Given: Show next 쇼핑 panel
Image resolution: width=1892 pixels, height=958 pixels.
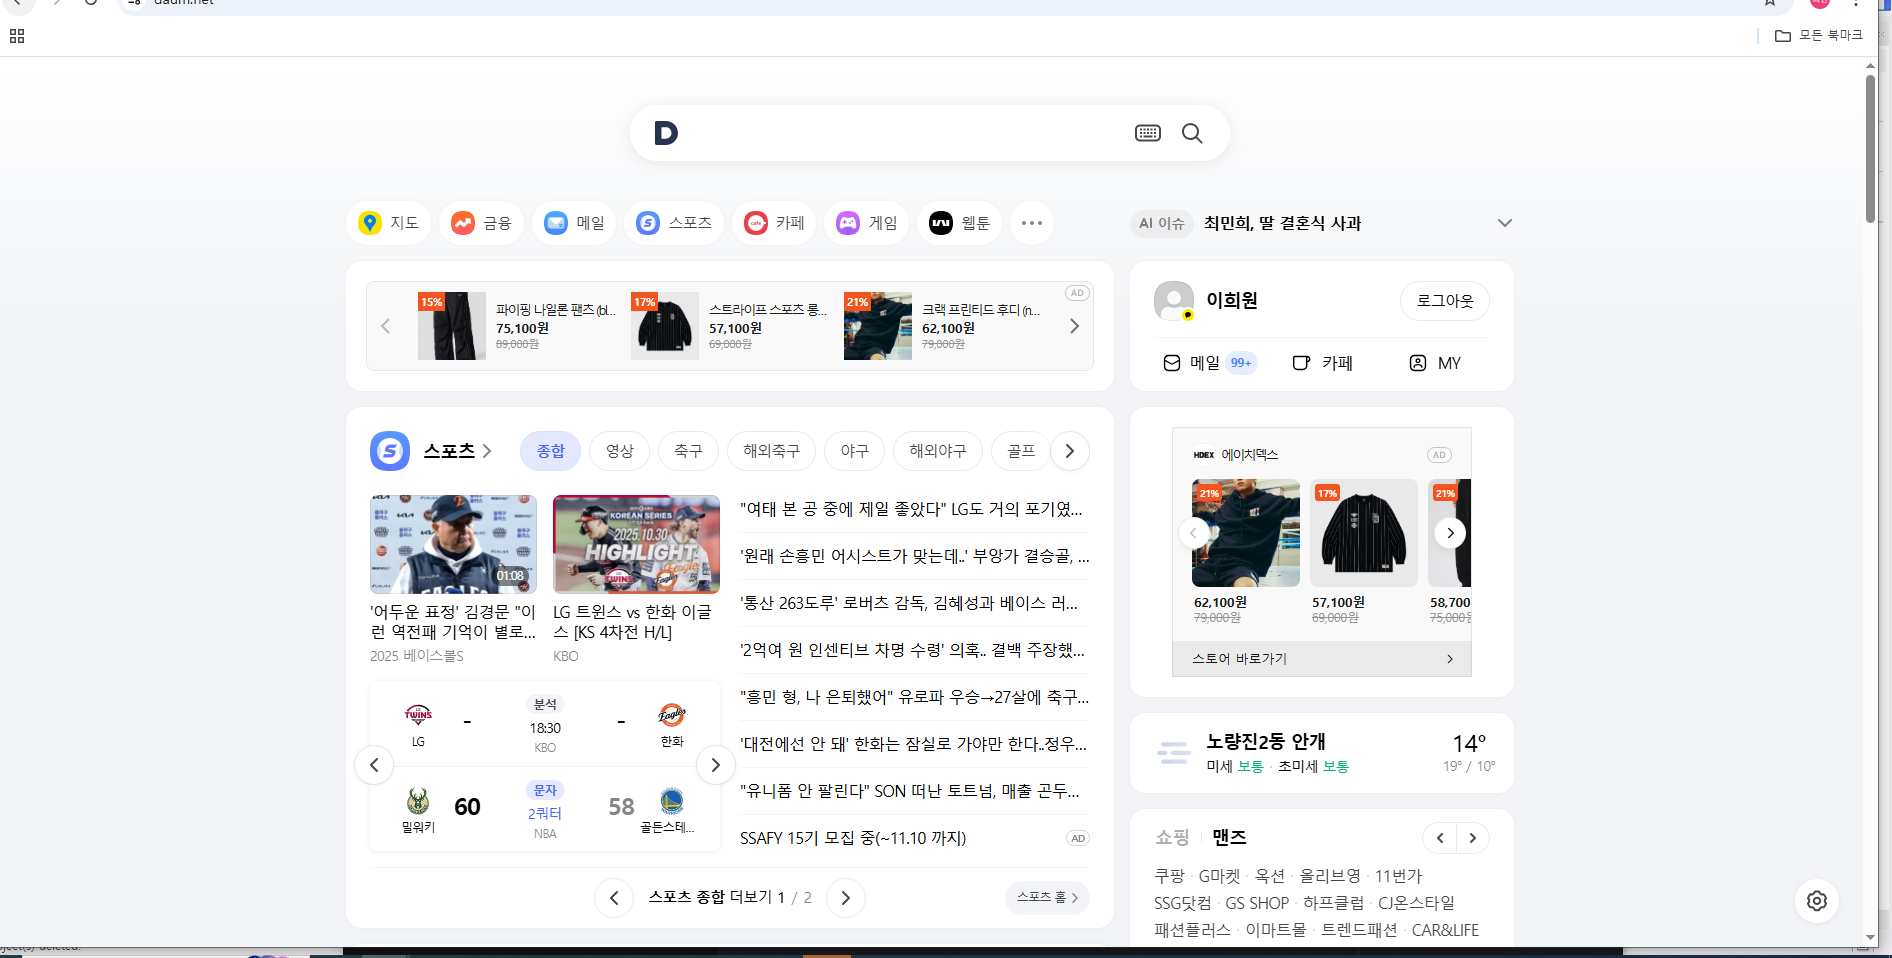Looking at the screenshot, I should click(x=1473, y=838).
